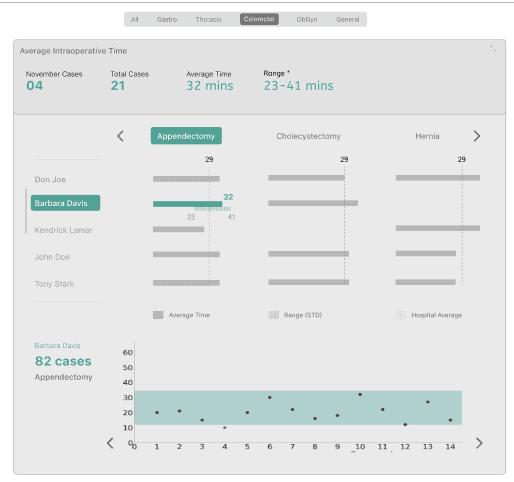This screenshot has width=514, height=482.
Task: Switch to the ObGyn specialty tab
Action: pos(307,19)
